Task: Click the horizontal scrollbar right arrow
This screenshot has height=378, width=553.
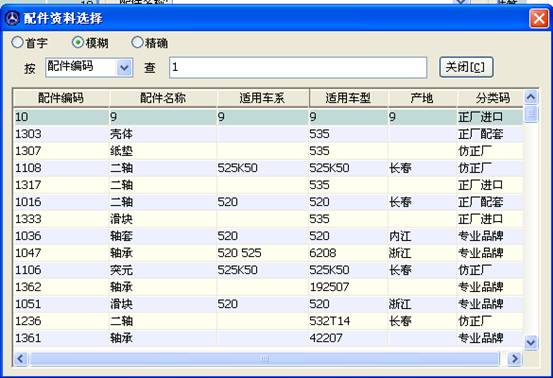Action: 515,359
